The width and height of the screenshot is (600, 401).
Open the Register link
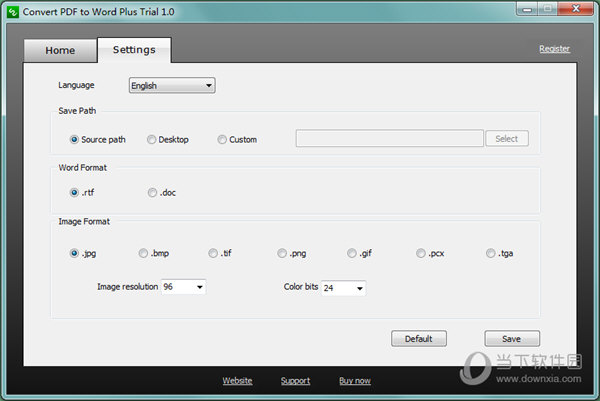coord(554,49)
